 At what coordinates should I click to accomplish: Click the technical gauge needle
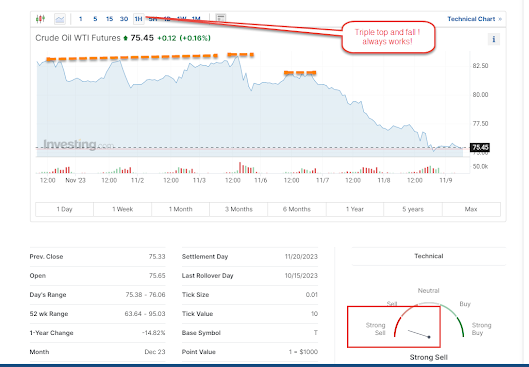point(419,334)
